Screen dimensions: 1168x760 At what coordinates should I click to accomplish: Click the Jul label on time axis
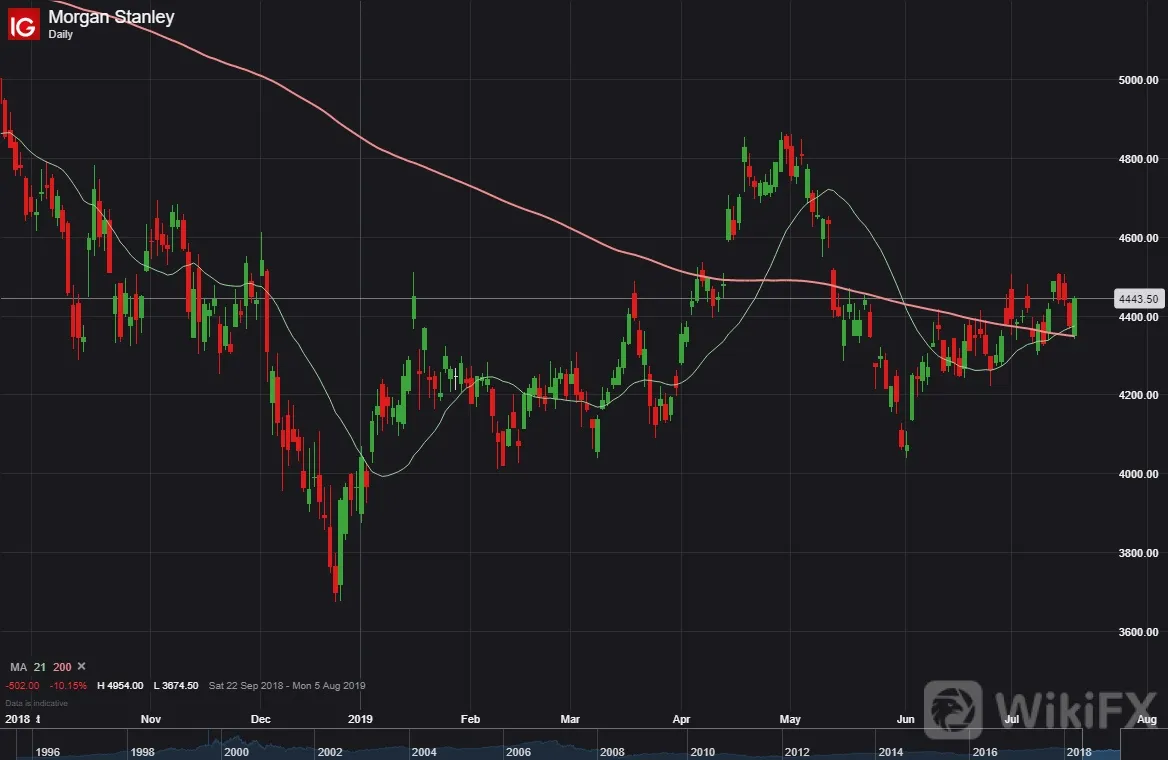(x=1012, y=719)
